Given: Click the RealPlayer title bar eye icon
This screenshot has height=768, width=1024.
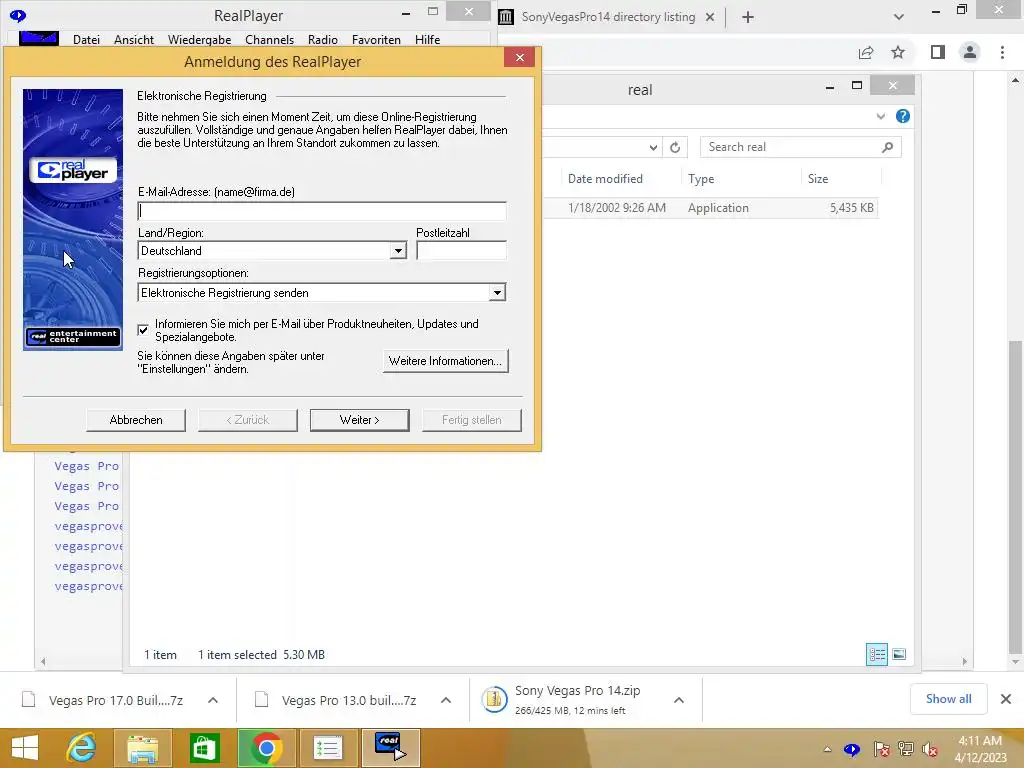Looking at the screenshot, I should click(x=18, y=16).
